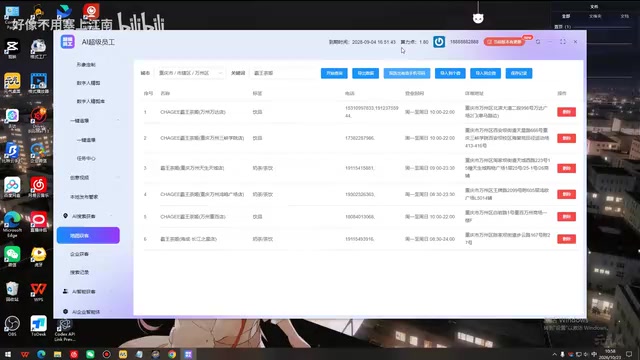Click the WPS icon on the taskbar
640x360 pixels.
(25, 354)
